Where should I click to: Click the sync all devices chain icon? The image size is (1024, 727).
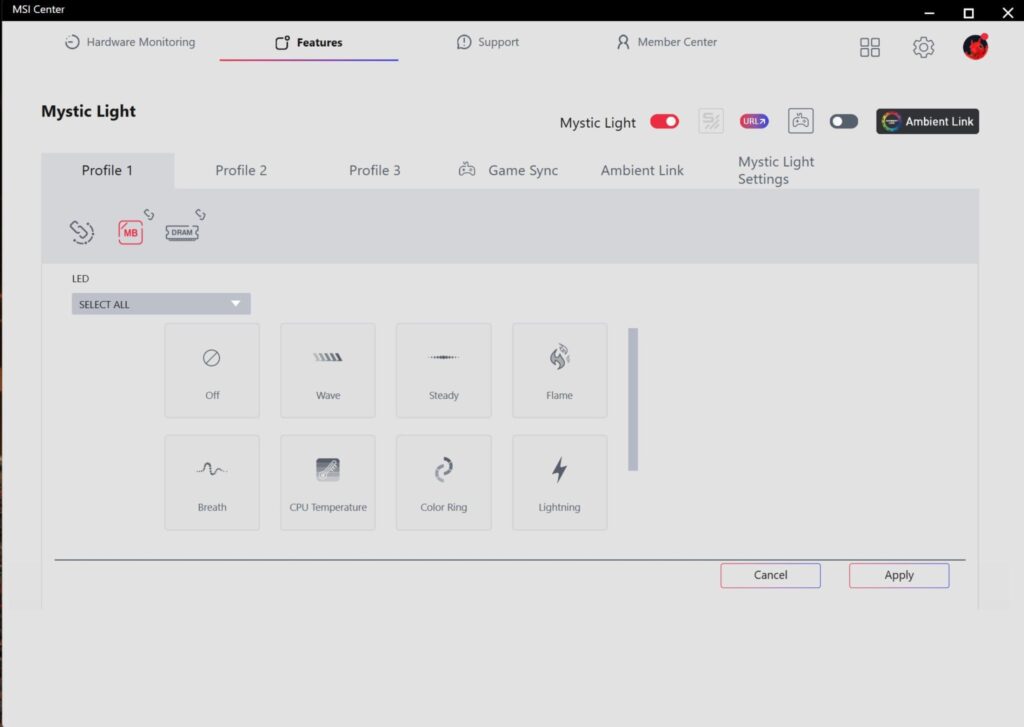[82, 232]
